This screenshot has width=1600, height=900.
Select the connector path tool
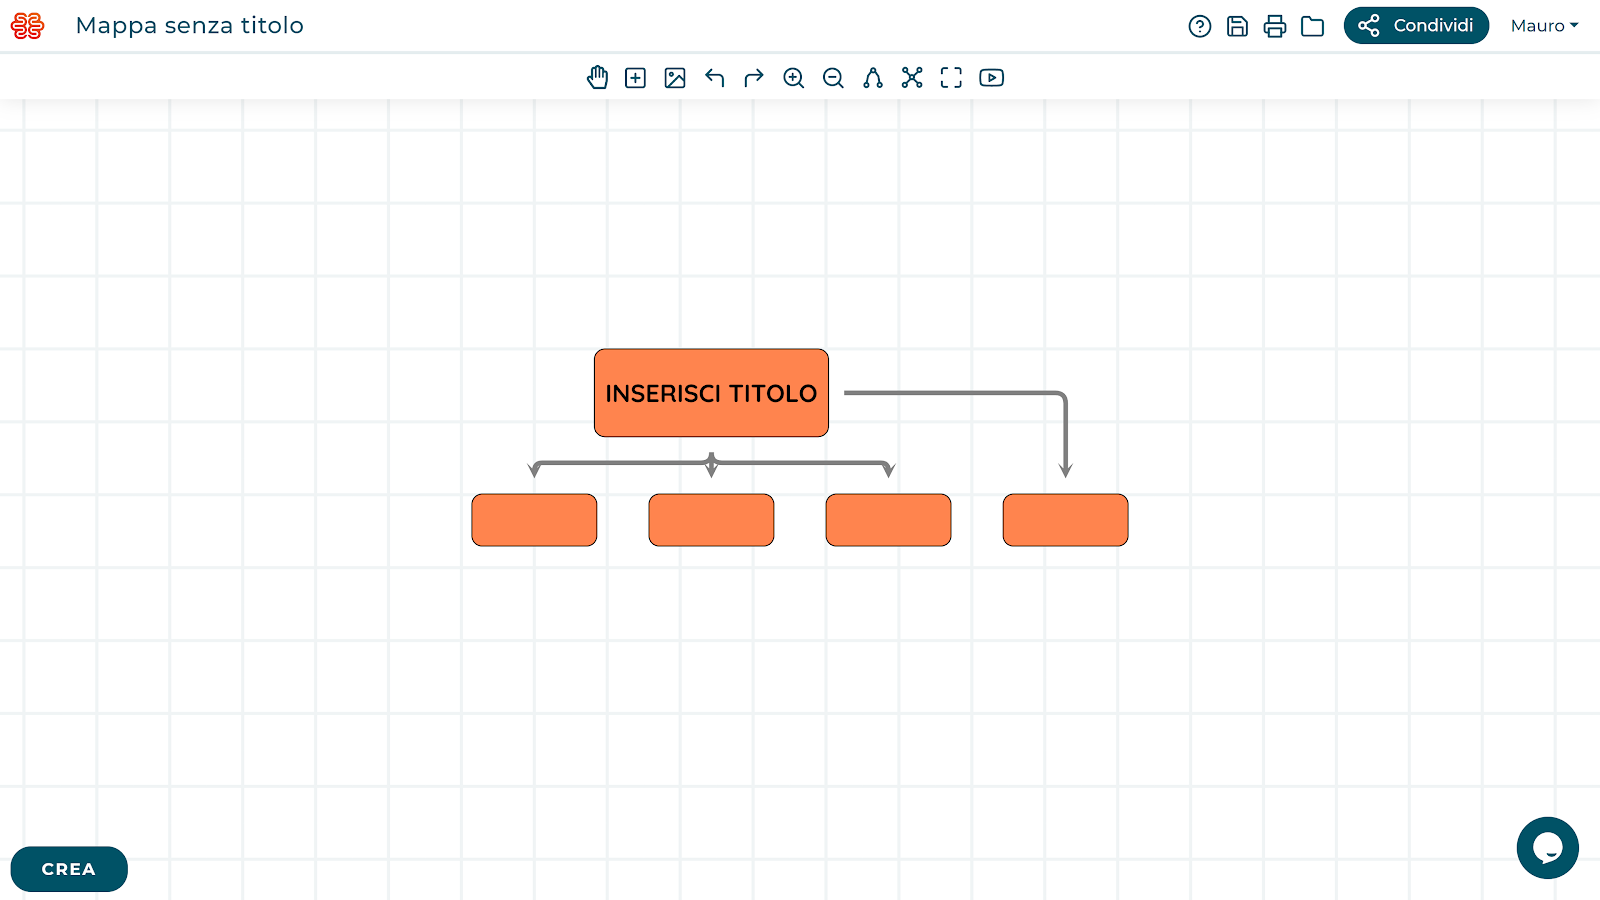pos(873,78)
